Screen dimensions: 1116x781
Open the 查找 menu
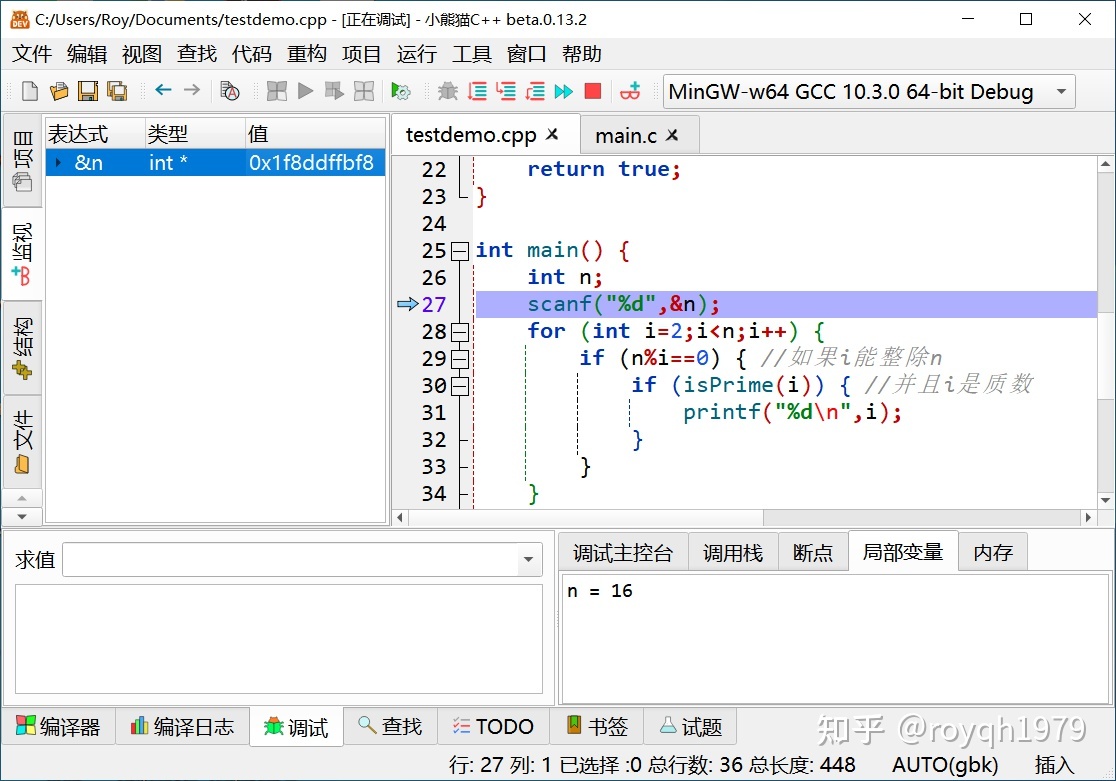pos(196,54)
